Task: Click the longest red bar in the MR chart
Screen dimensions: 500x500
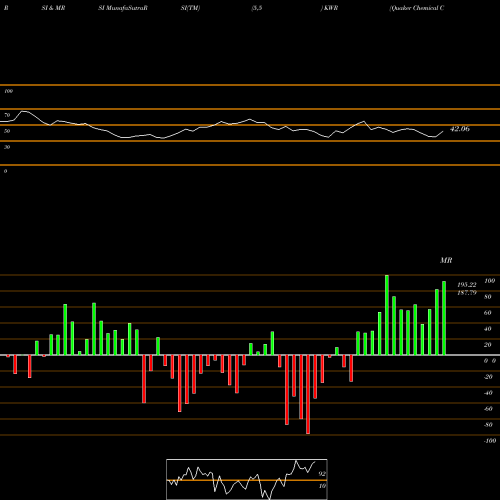Action: coord(308,394)
